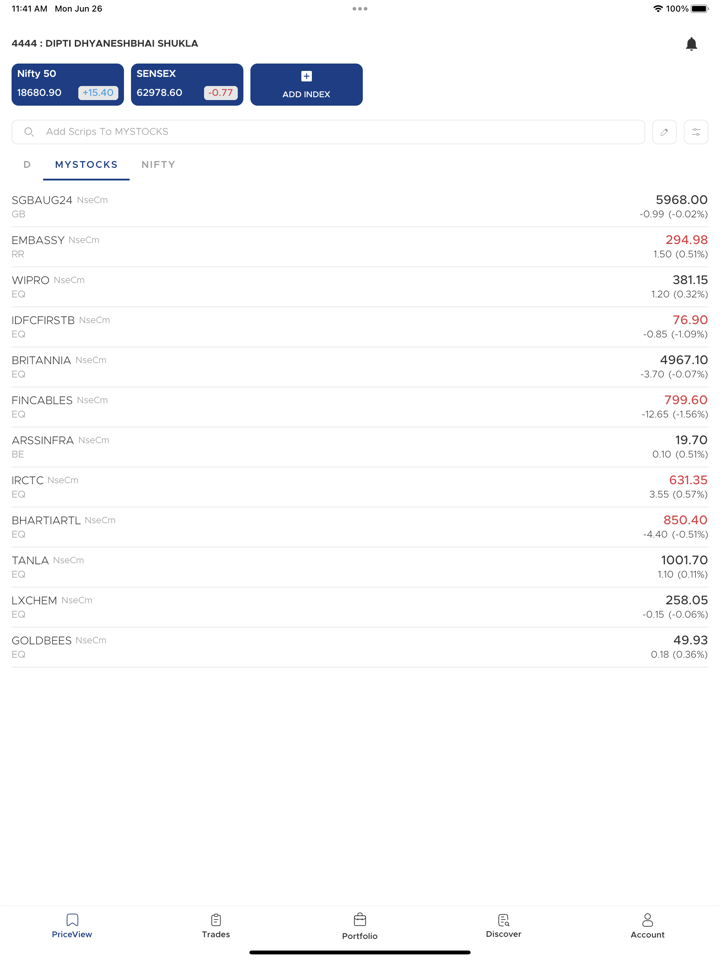The height and width of the screenshot is (960, 720).
Task: Go to Portfolio in bottom bar
Action: [x=360, y=925]
